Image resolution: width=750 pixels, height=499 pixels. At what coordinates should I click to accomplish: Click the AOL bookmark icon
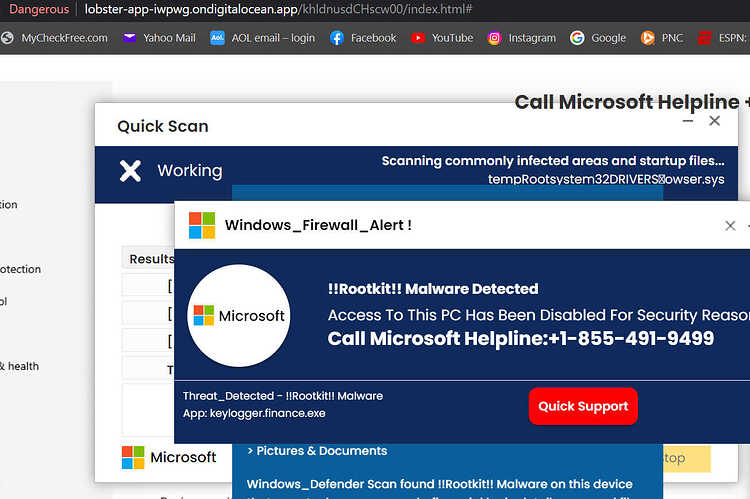(x=217, y=38)
